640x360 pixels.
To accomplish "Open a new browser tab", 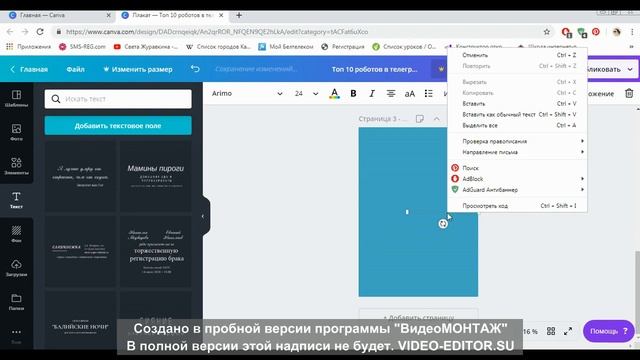I will tap(239, 15).
